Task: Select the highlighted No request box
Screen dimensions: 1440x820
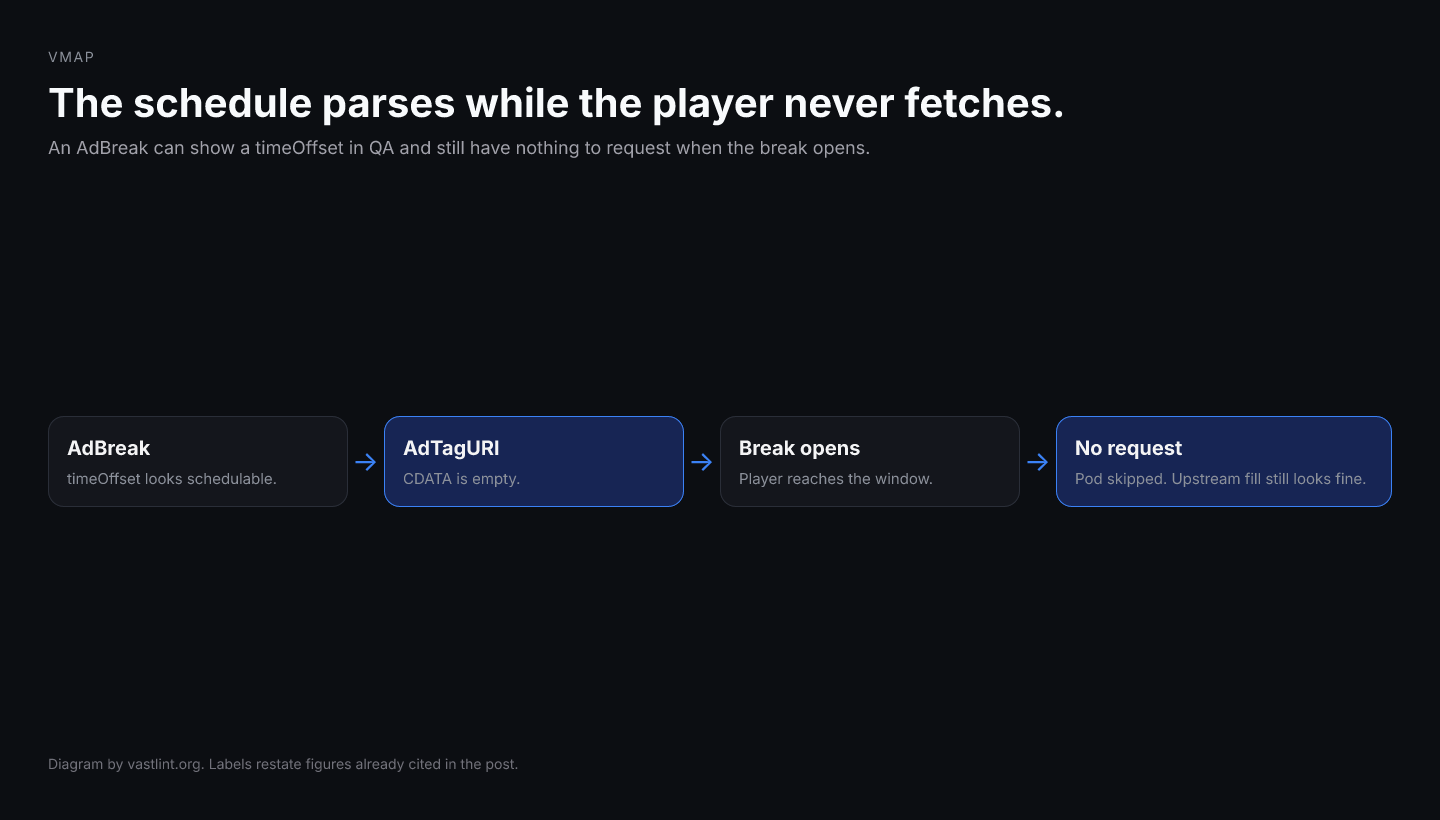Action: (x=1224, y=461)
